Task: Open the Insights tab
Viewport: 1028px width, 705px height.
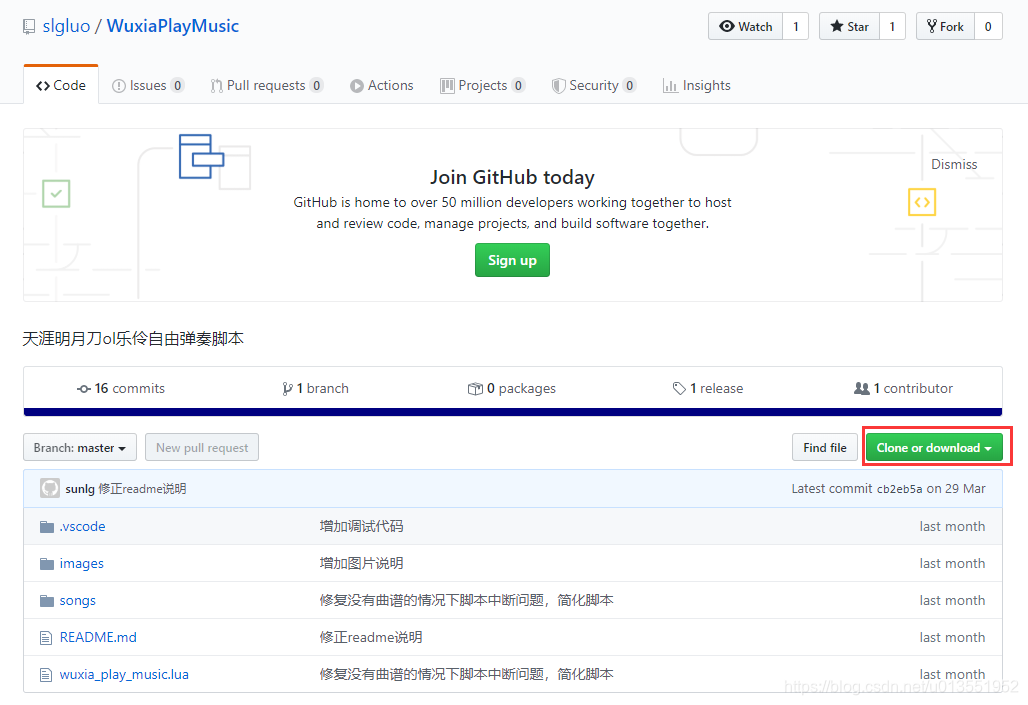Action: [x=697, y=85]
